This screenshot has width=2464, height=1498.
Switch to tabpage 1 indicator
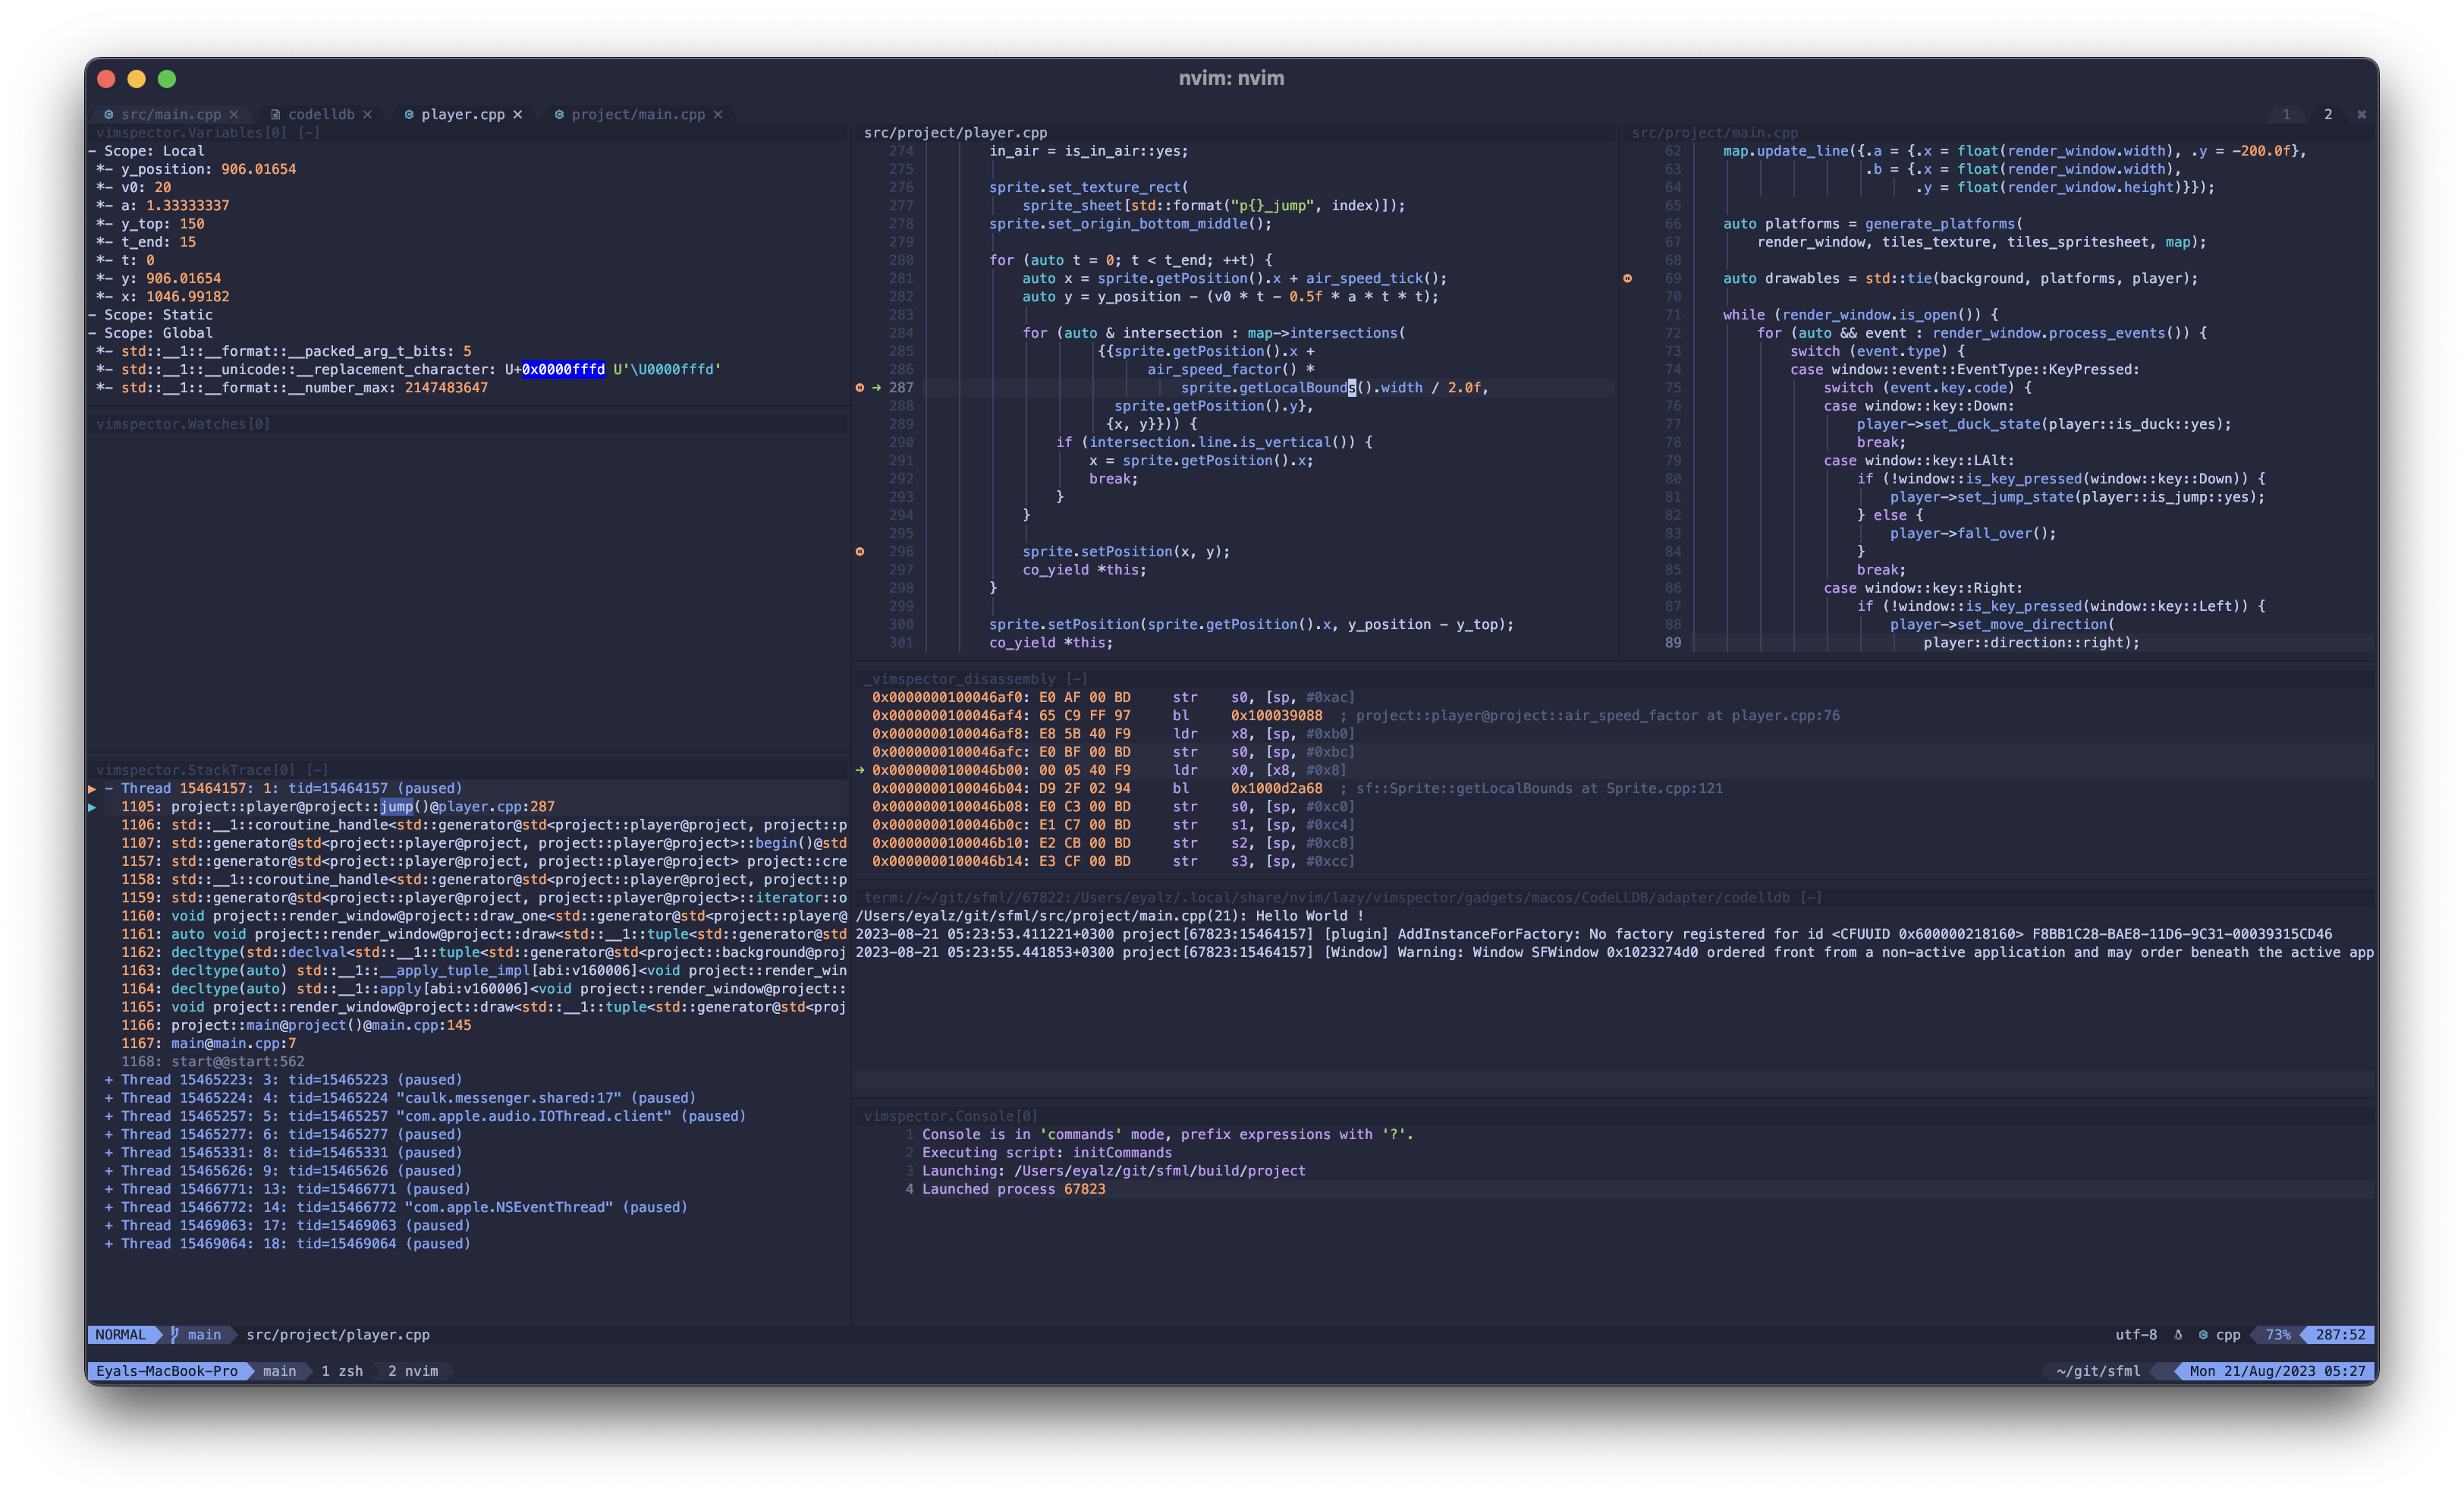[x=2286, y=114]
